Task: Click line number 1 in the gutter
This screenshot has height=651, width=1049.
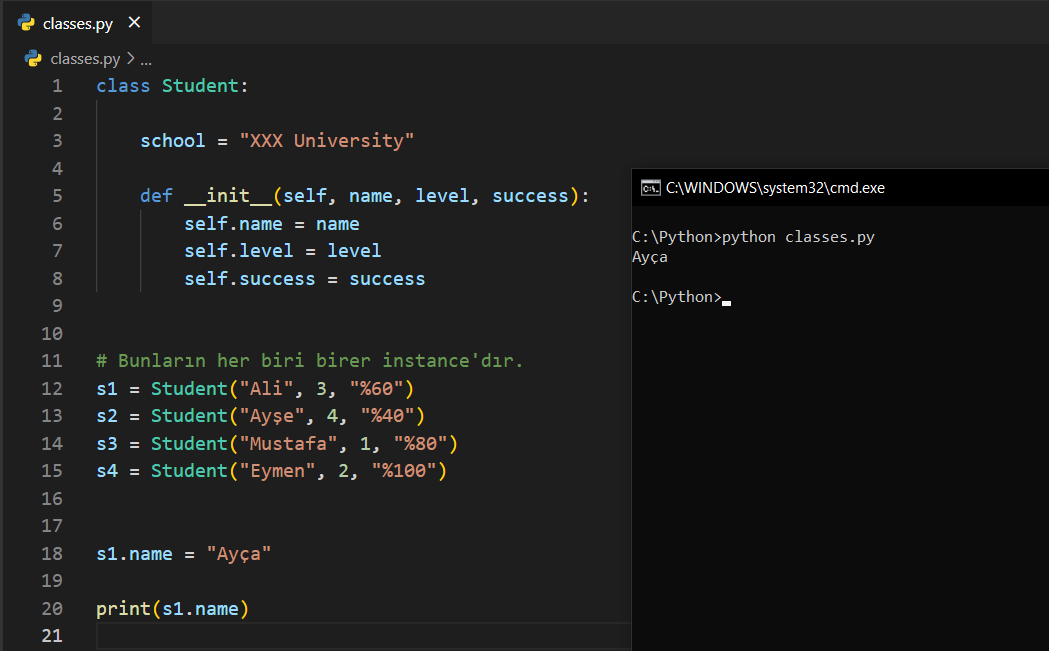Action: (x=57, y=86)
